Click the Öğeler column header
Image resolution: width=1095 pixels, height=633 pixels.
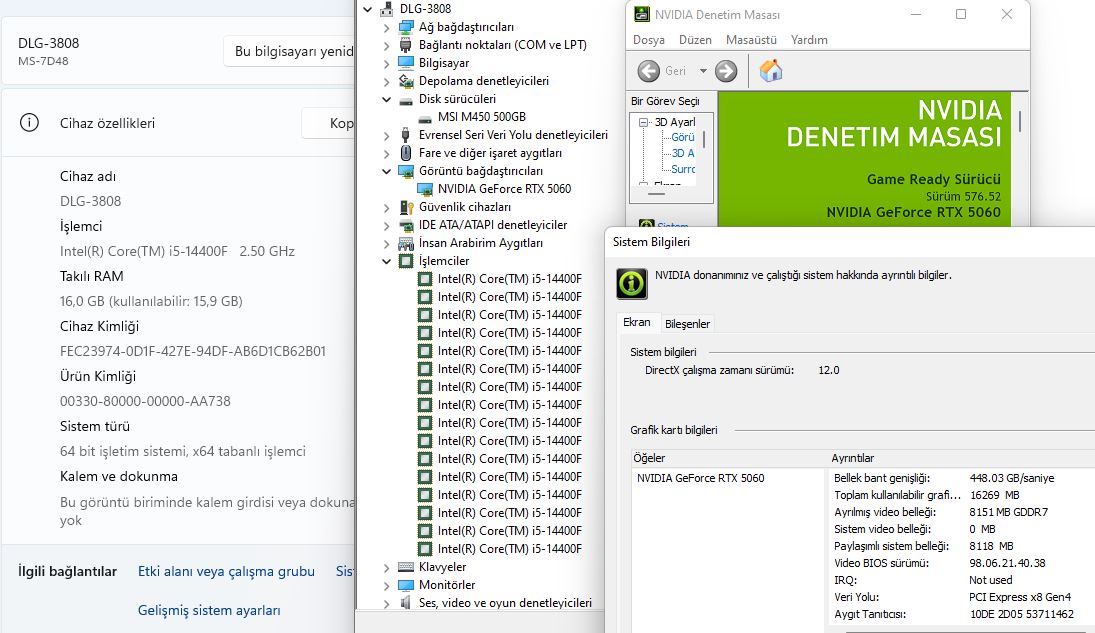click(728, 458)
